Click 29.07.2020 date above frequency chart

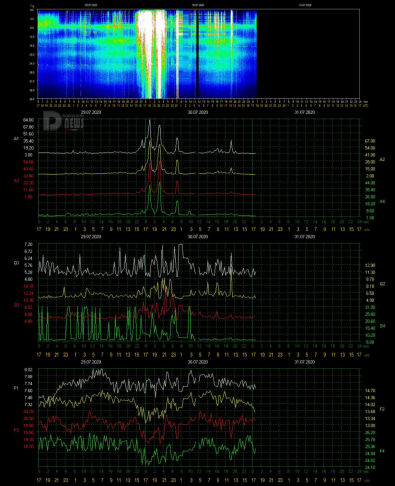[91, 362]
